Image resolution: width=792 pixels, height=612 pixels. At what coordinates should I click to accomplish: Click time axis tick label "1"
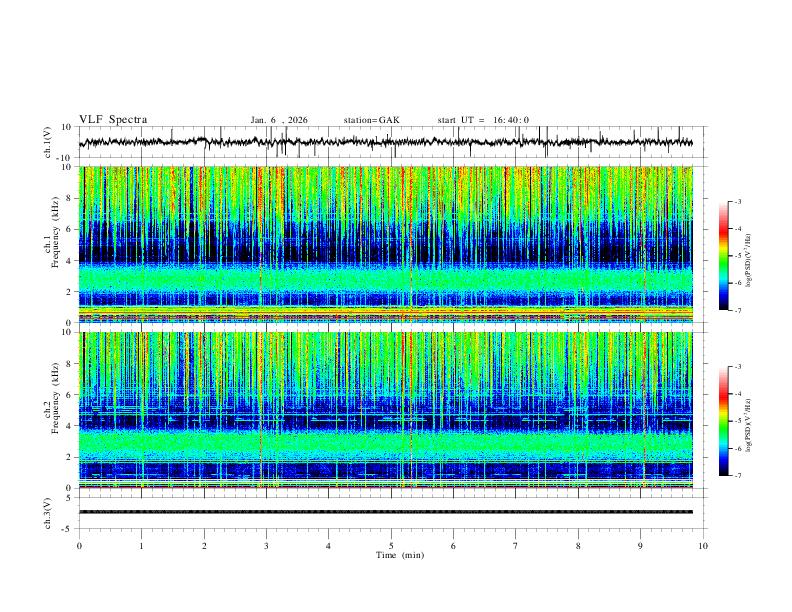(141, 546)
